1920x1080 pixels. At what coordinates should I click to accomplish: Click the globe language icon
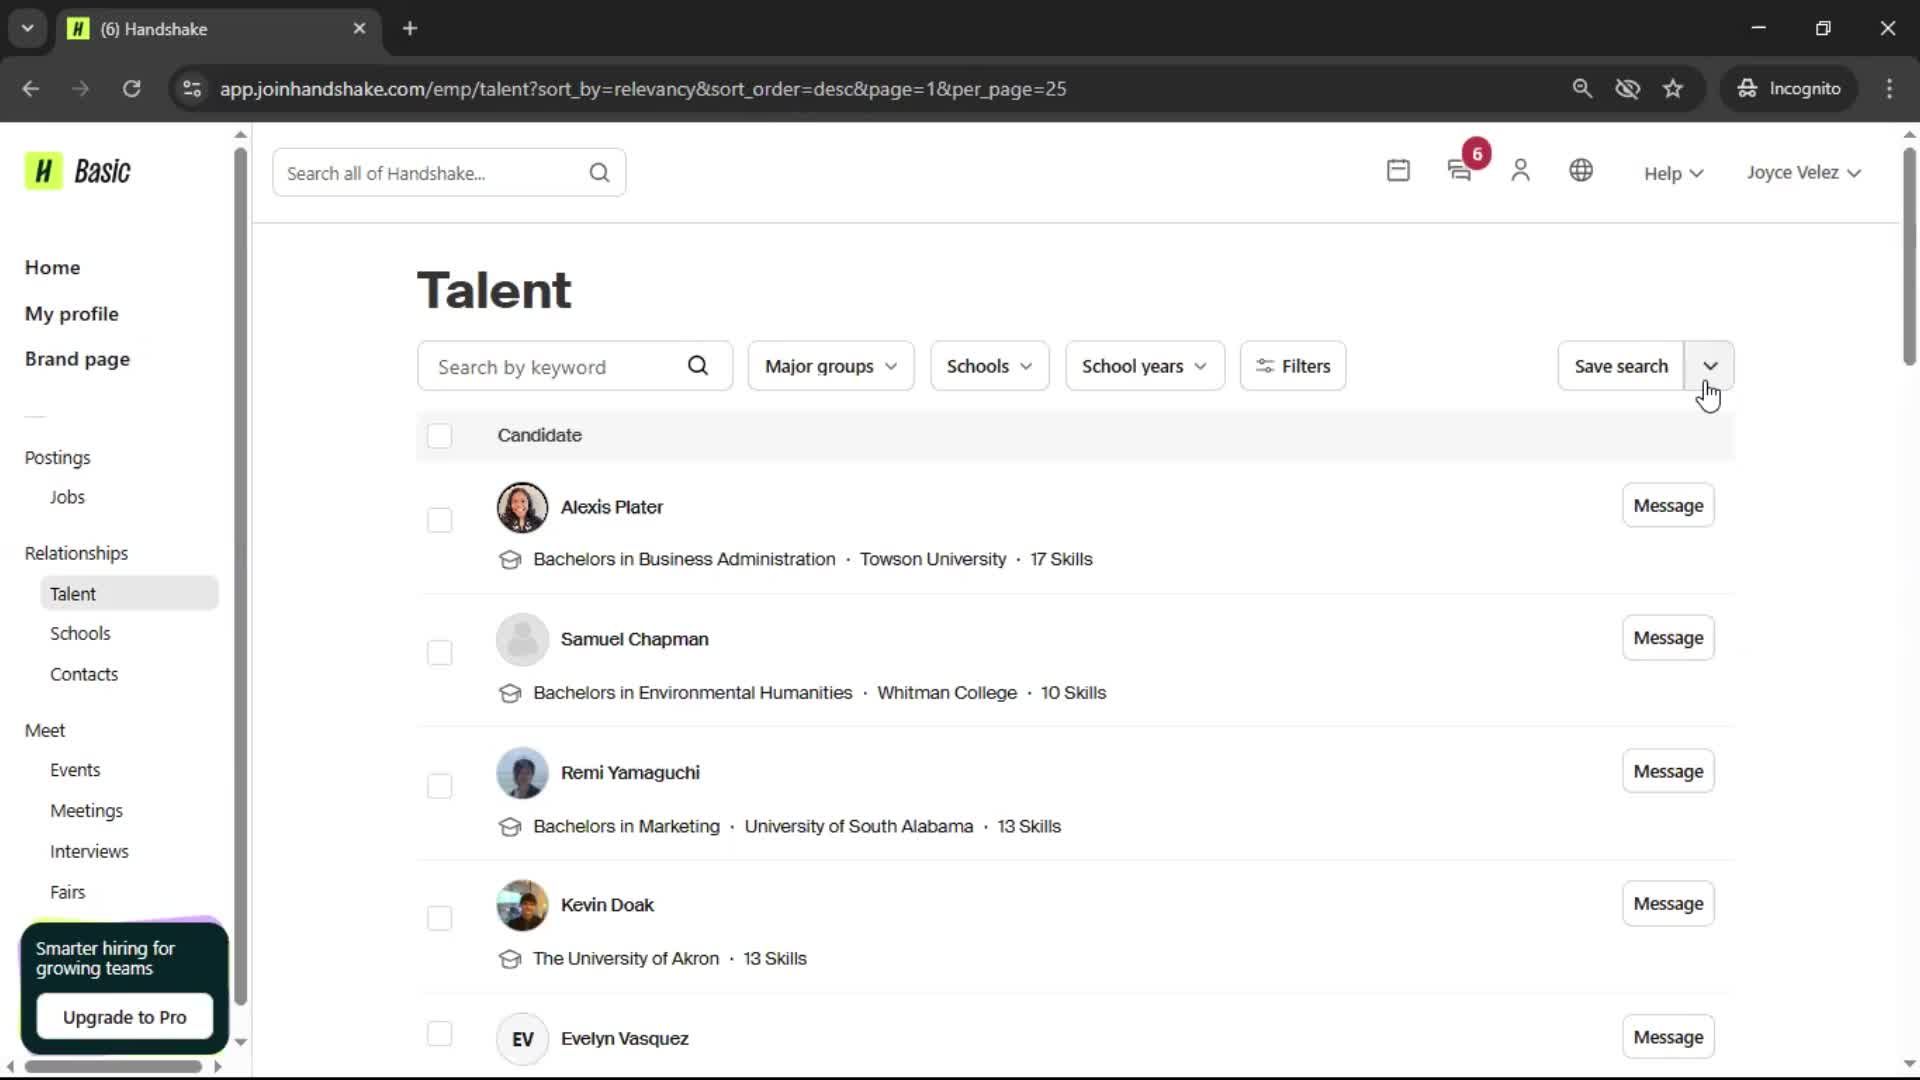click(x=1581, y=171)
